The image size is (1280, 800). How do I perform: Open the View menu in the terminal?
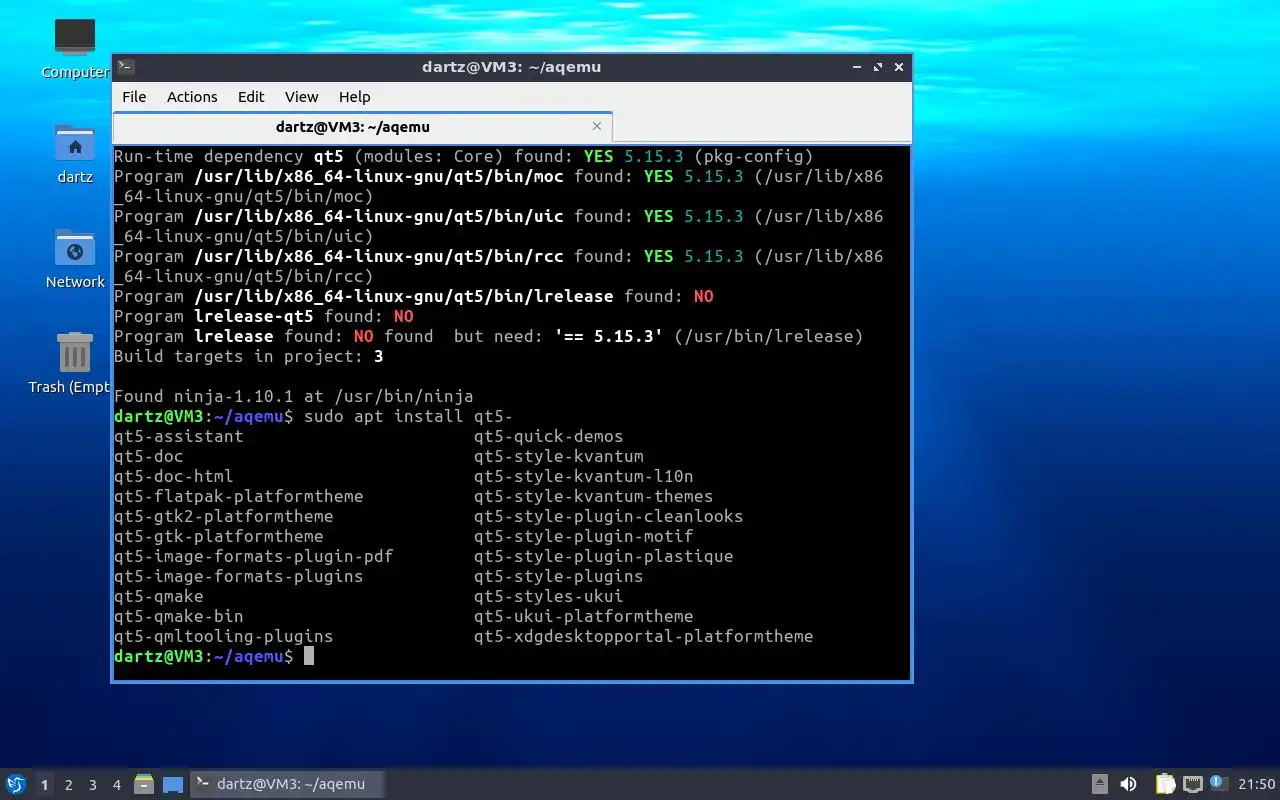(301, 97)
